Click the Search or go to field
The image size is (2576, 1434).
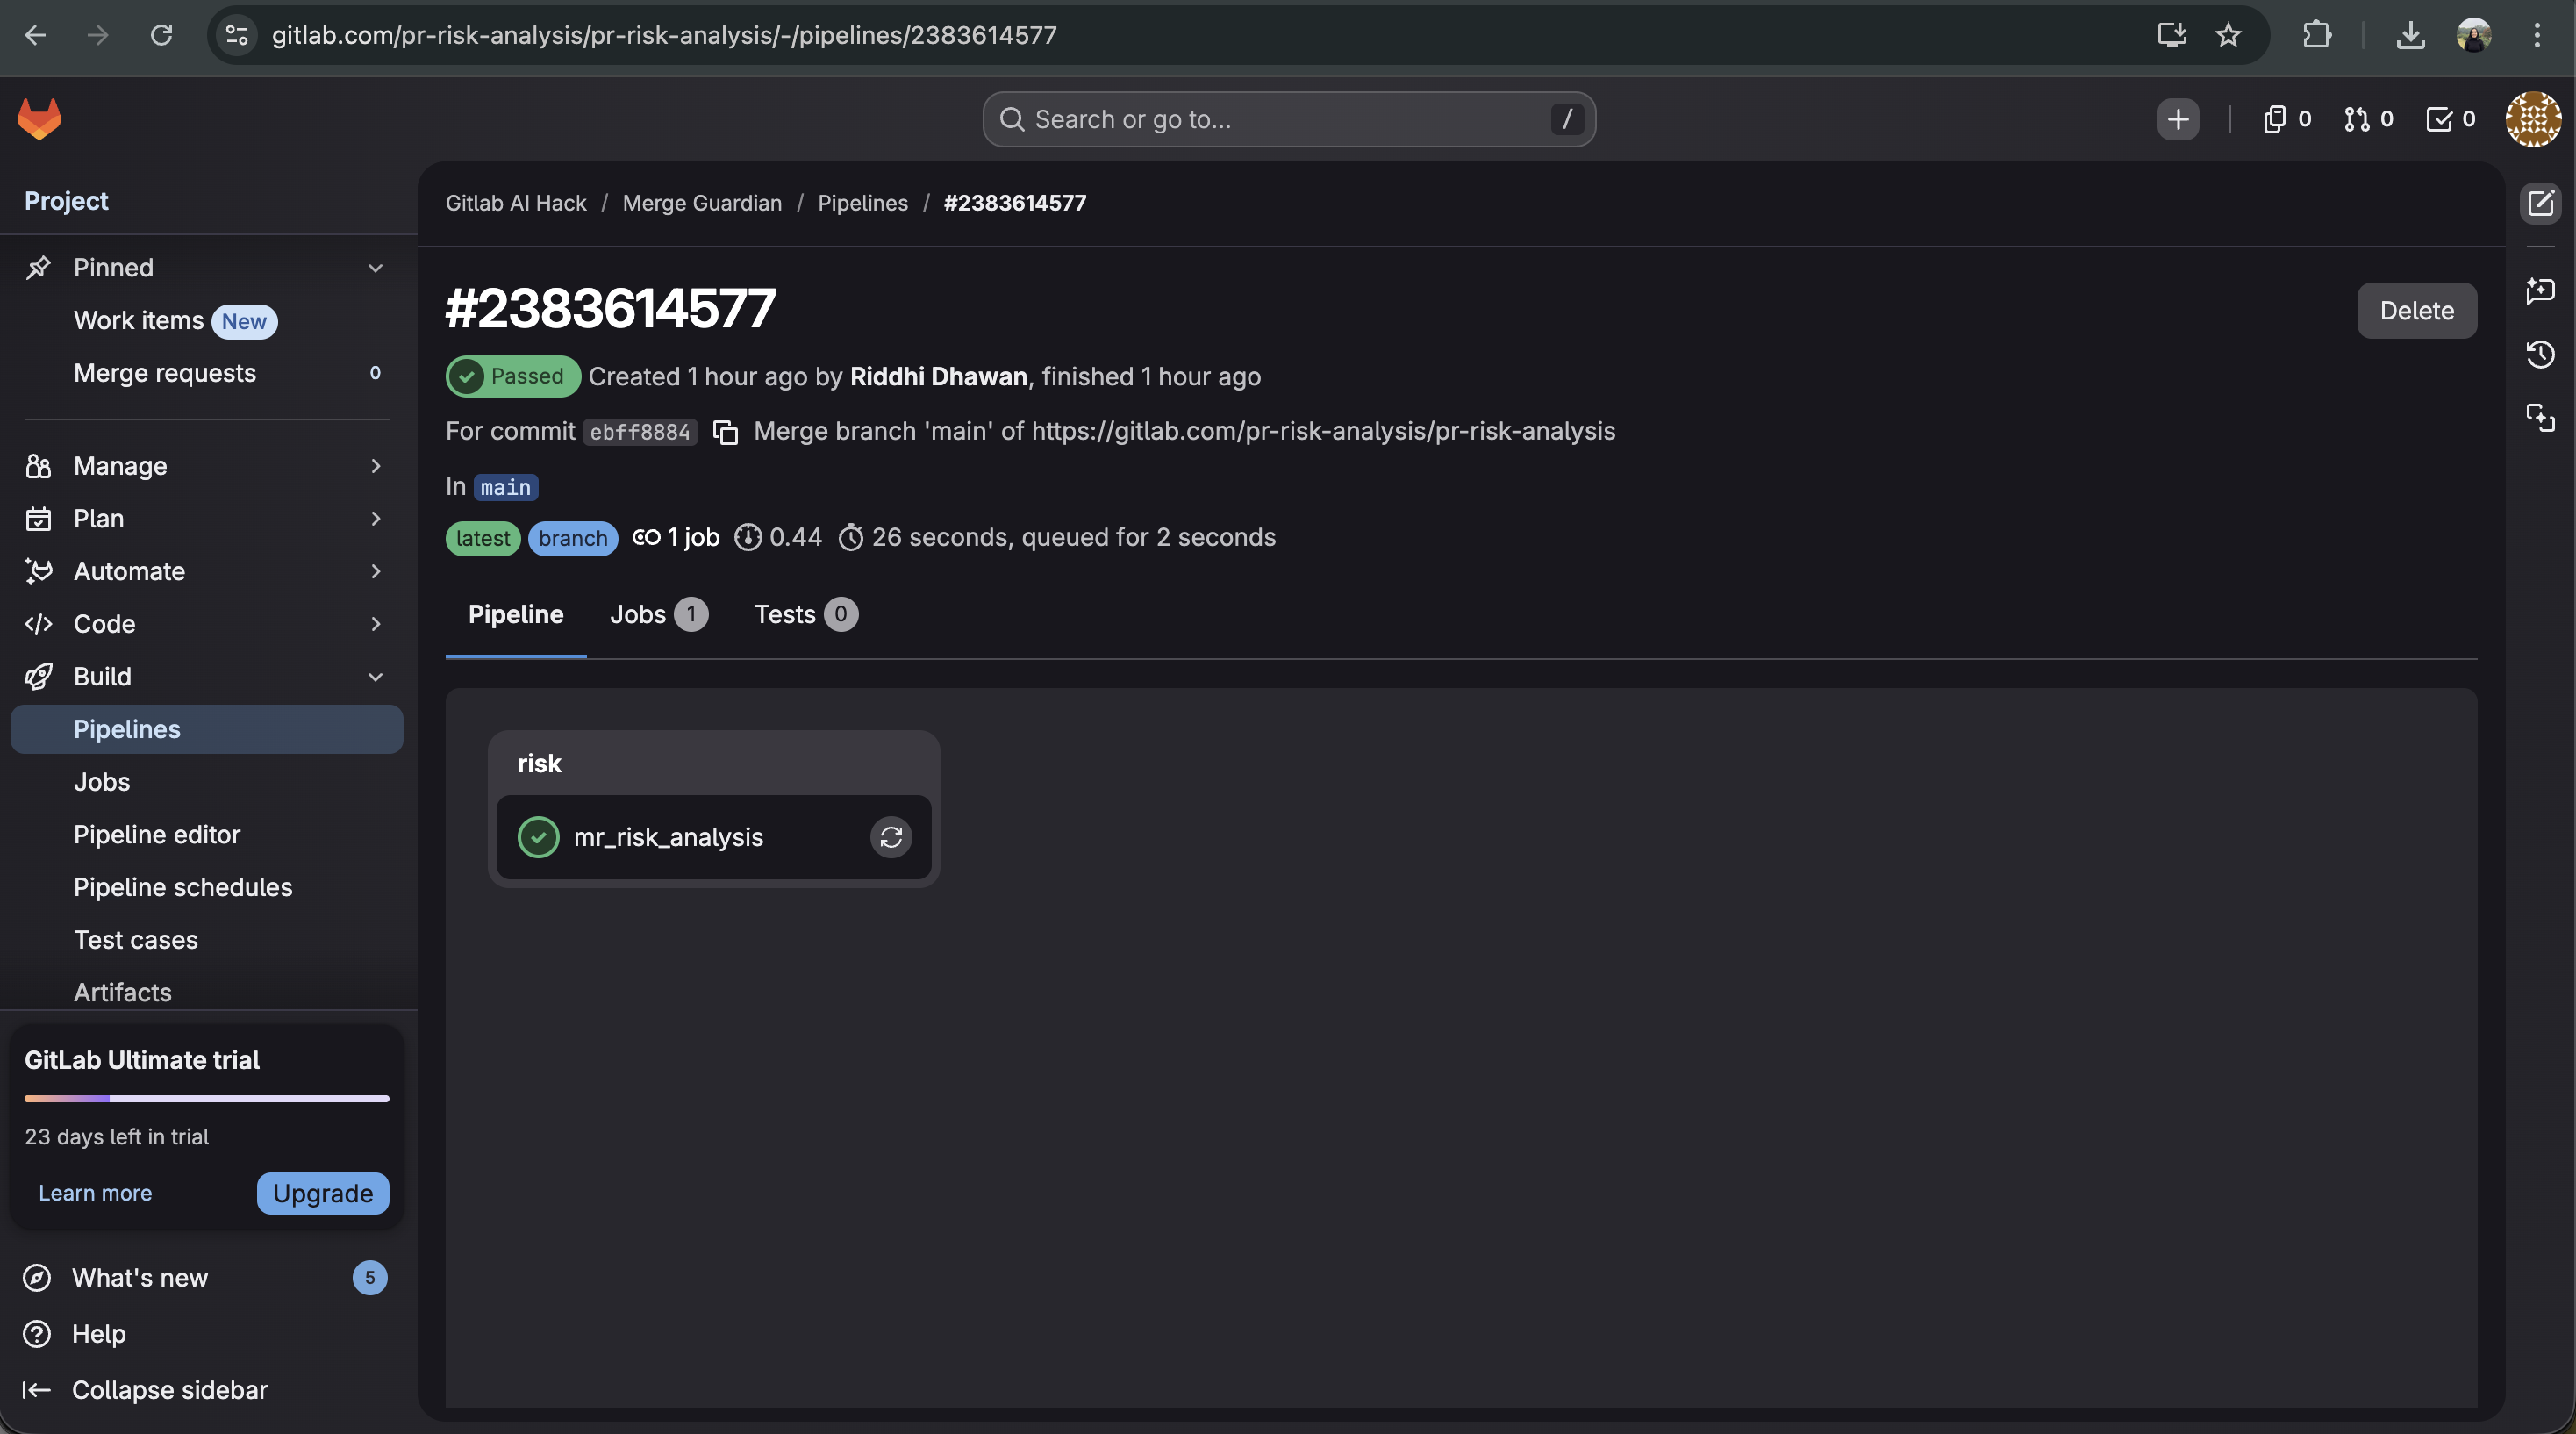pyautogui.click(x=1288, y=120)
